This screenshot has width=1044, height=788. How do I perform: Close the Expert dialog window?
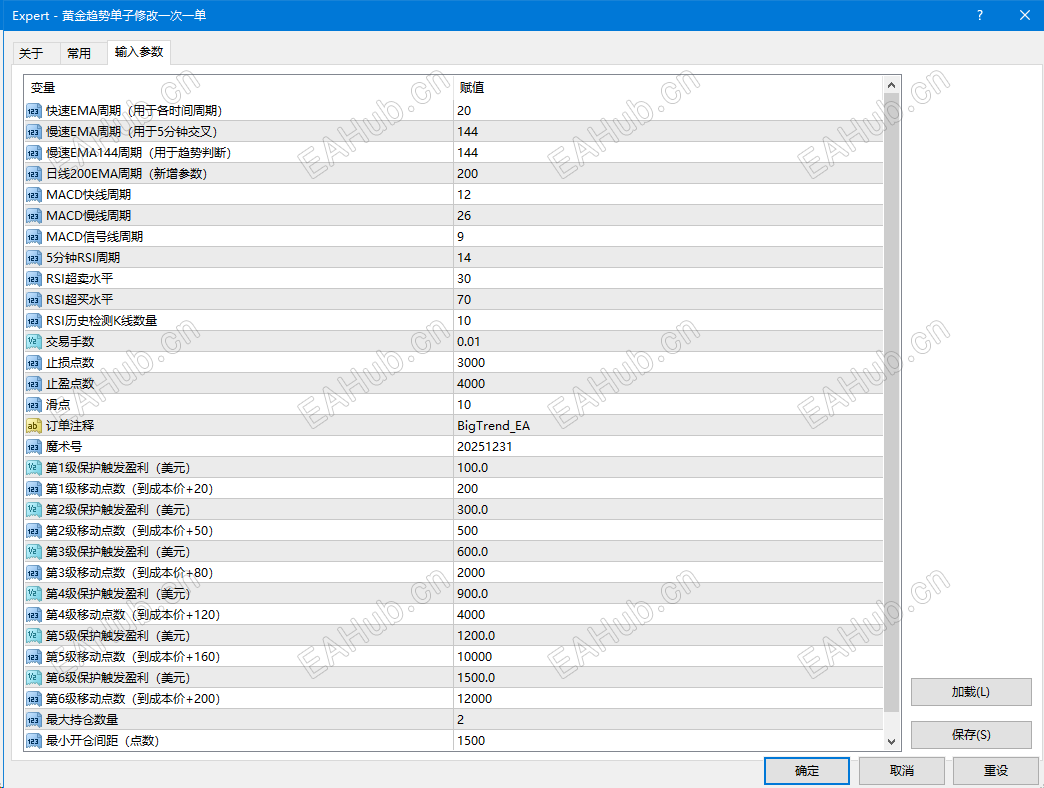[x=1025, y=15]
